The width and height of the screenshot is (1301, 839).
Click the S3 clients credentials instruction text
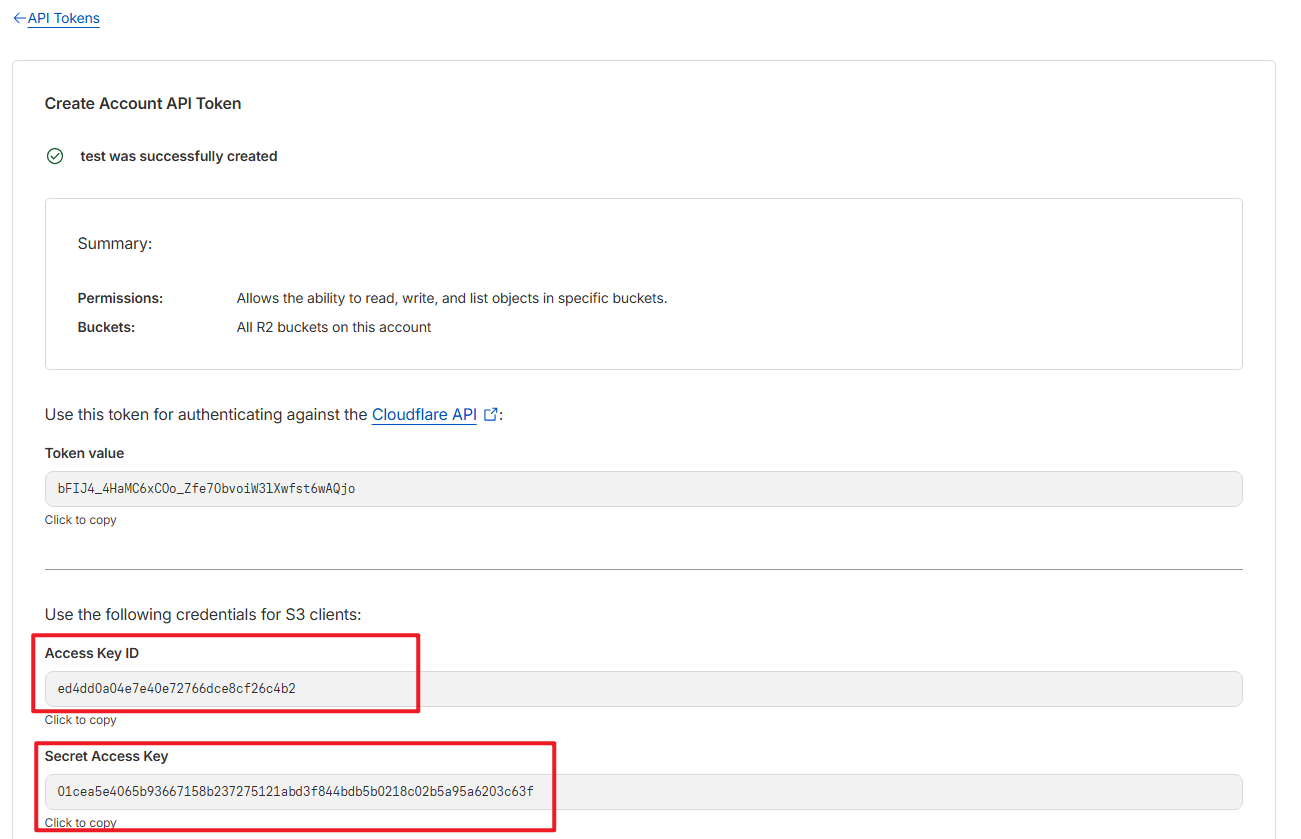coord(203,614)
